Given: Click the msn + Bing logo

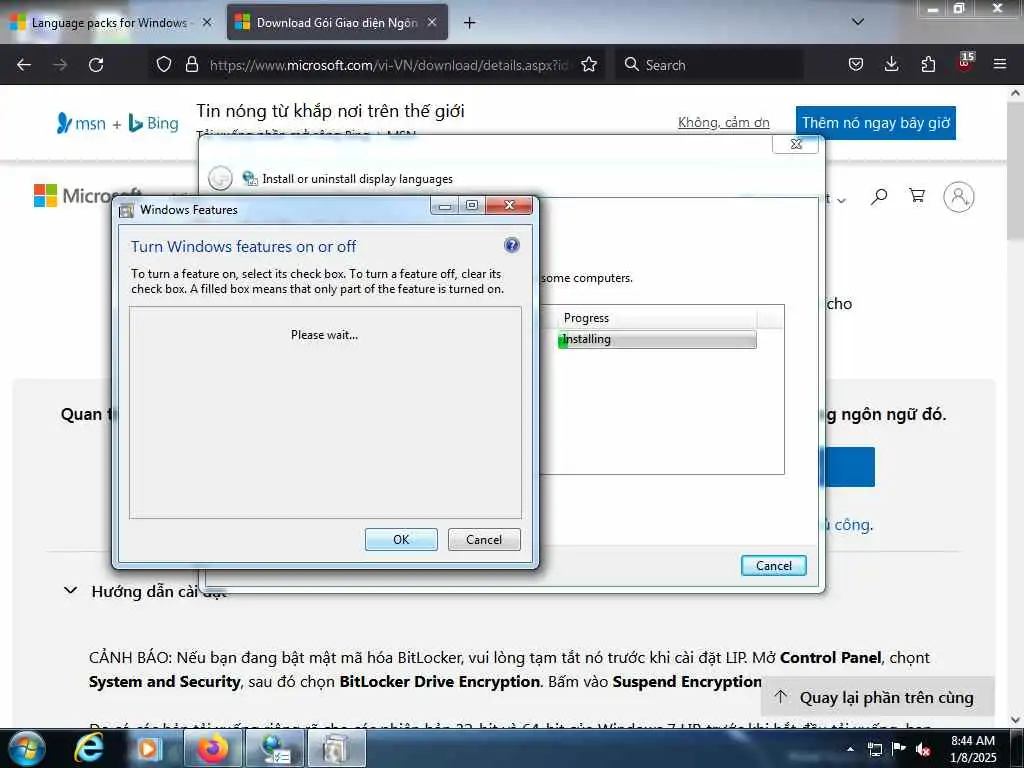Looking at the screenshot, I should click(118, 123).
